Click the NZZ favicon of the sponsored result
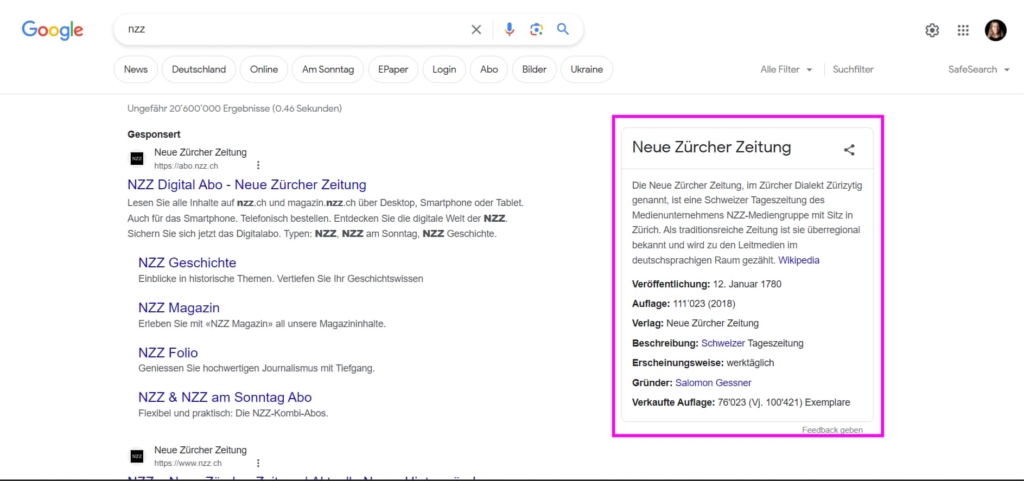The width and height of the screenshot is (1024, 481). tap(136, 159)
